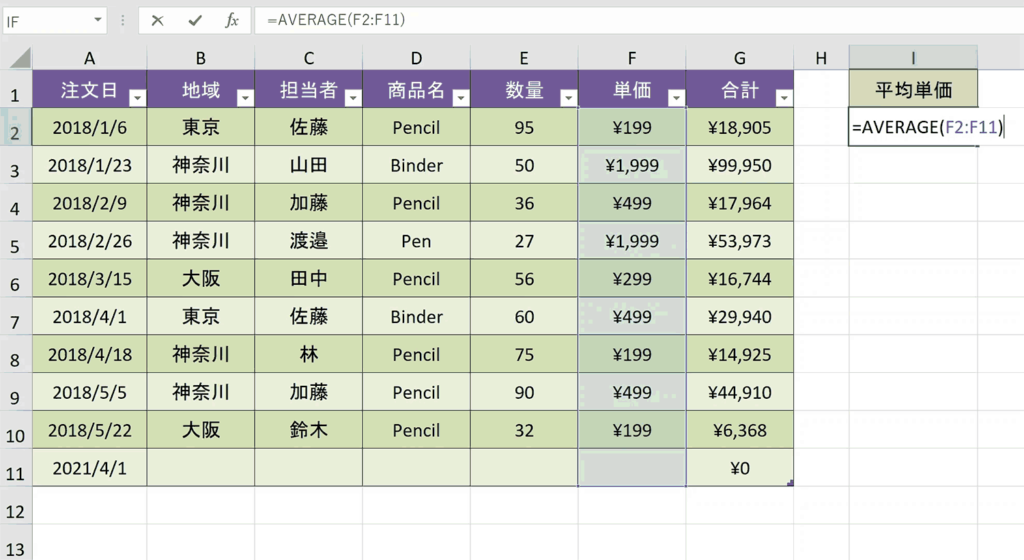Open the 地域 column filter dropdown
The height and width of the screenshot is (560, 1024).
point(246,98)
